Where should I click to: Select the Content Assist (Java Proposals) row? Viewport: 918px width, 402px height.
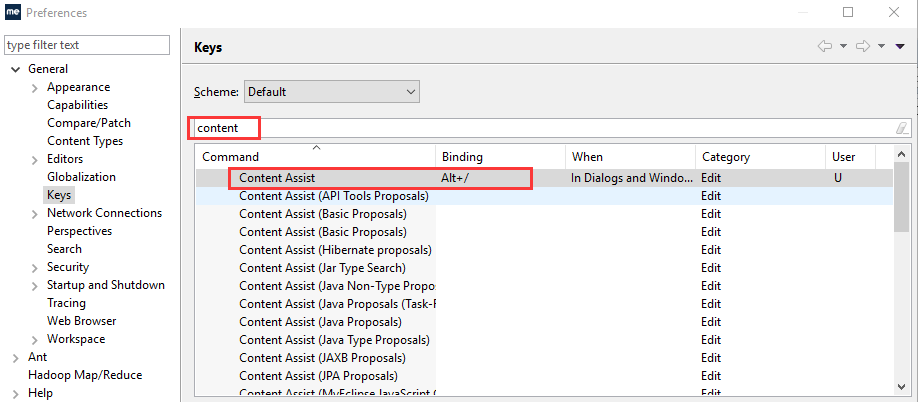pyautogui.click(x=320, y=322)
